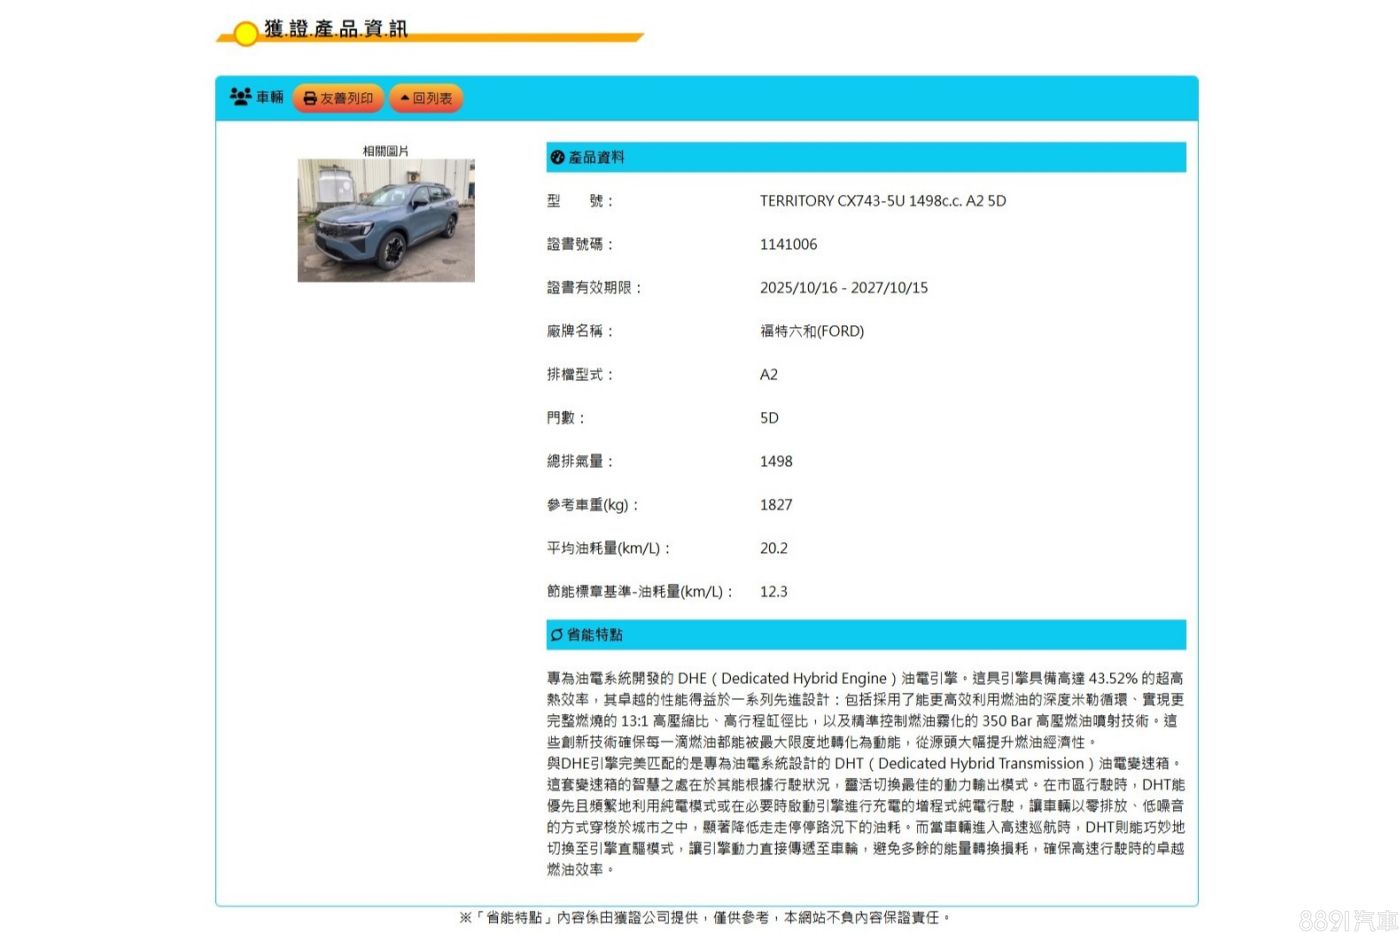
Task: Click certificate number 1141006
Action: point(788,244)
